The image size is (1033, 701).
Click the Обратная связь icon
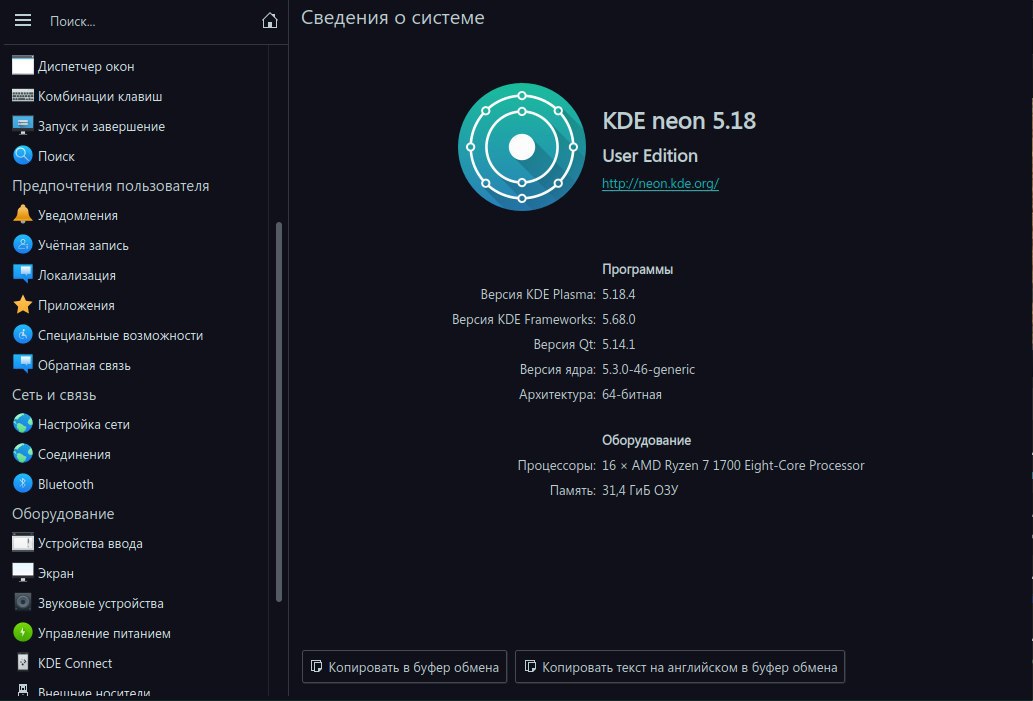tap(22, 365)
